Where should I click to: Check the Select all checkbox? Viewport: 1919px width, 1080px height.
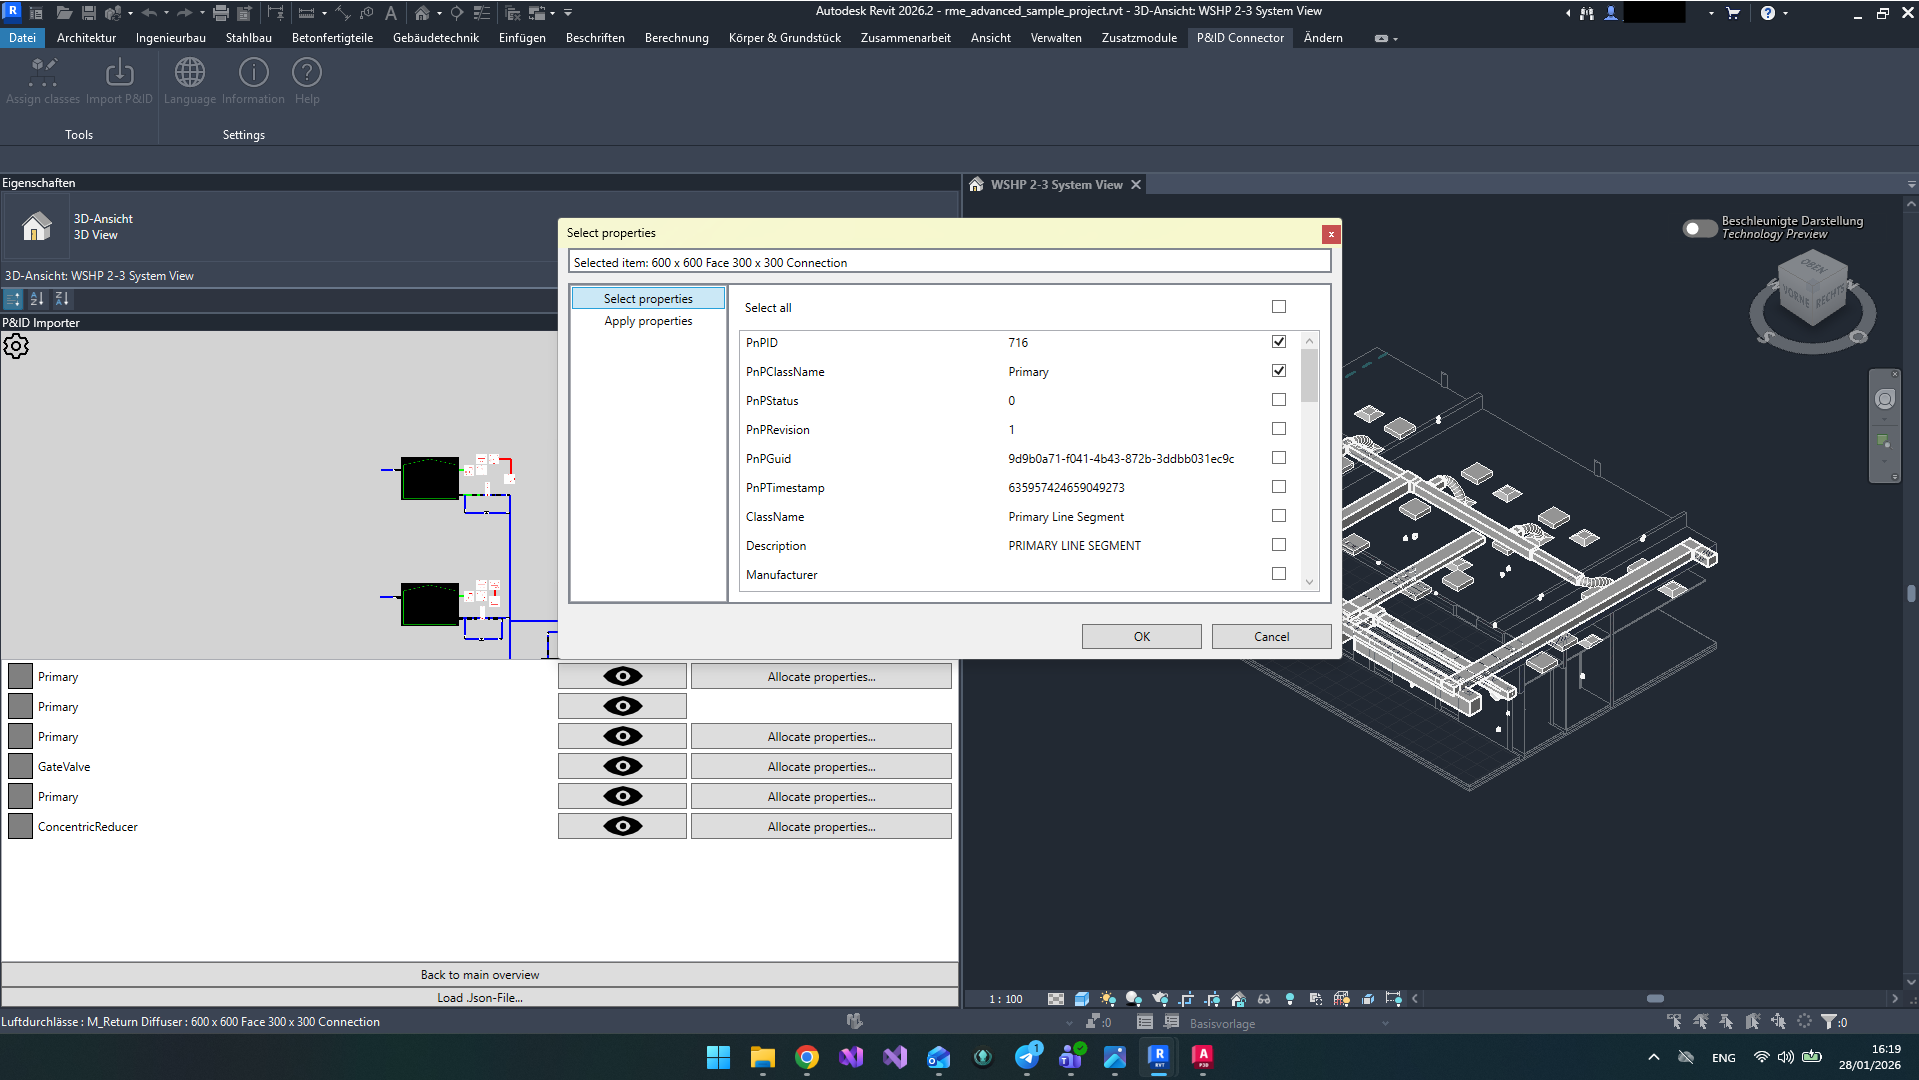click(x=1278, y=306)
